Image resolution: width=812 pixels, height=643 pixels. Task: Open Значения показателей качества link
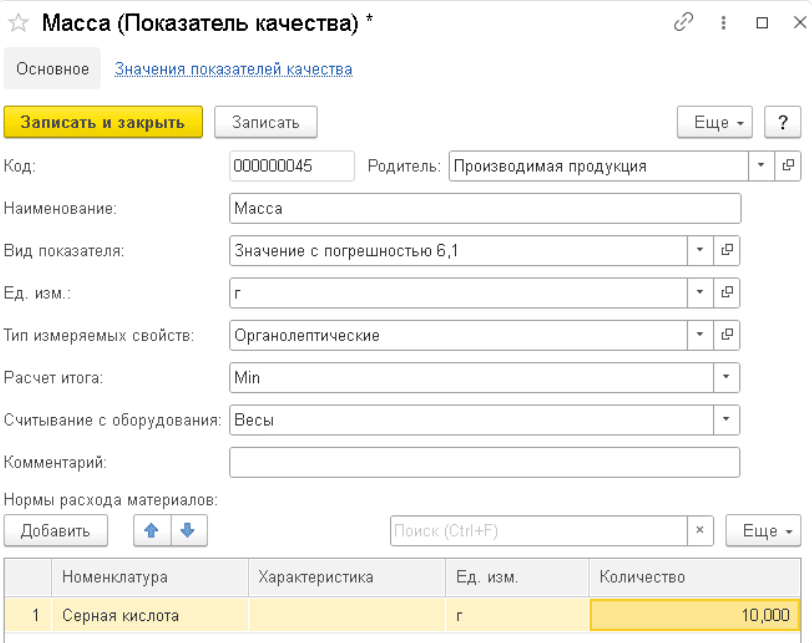coord(234,69)
